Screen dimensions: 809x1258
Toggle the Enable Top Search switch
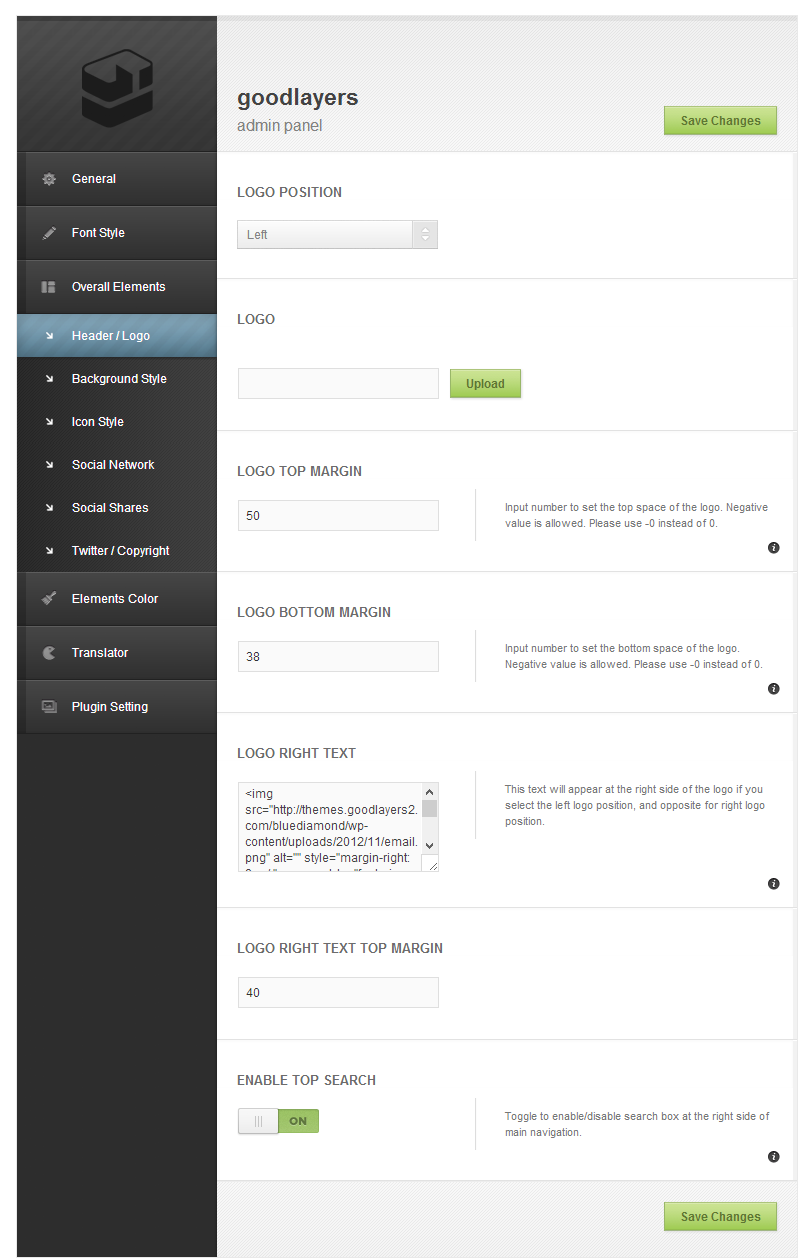pos(278,1121)
